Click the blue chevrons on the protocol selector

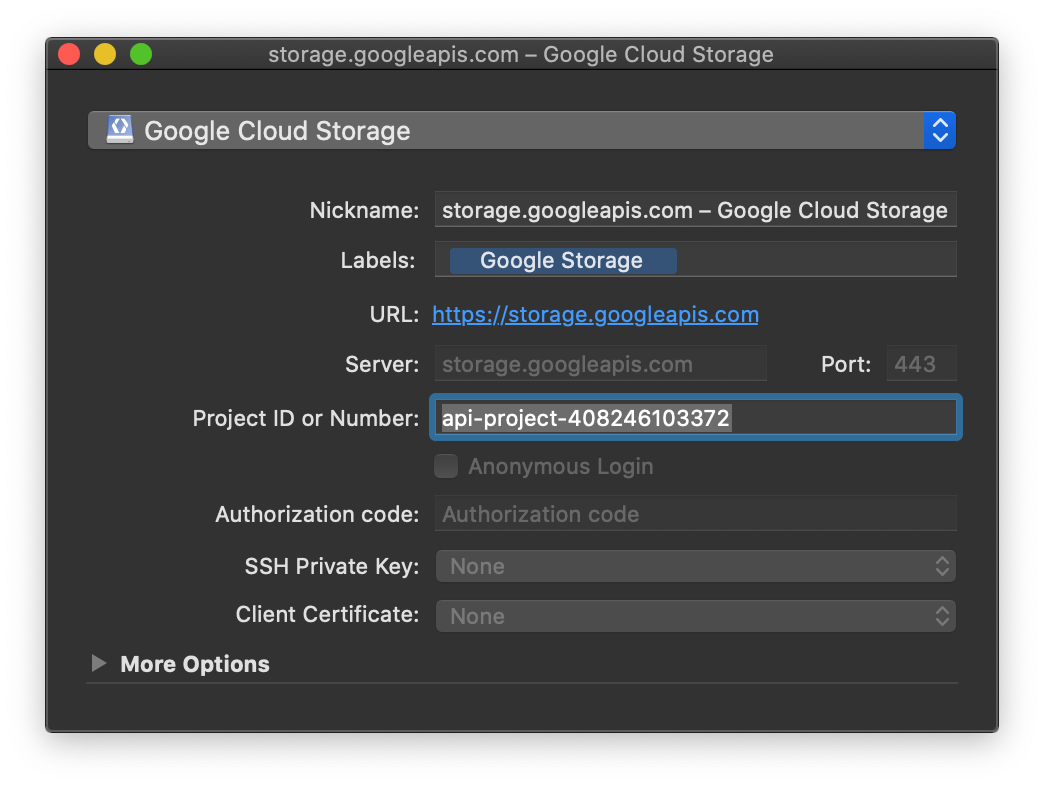[938, 129]
